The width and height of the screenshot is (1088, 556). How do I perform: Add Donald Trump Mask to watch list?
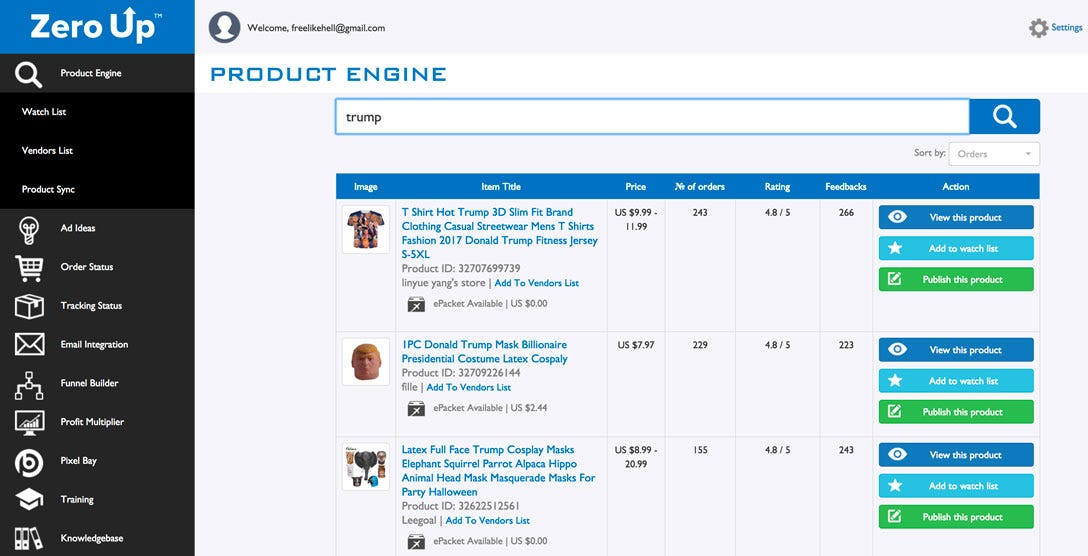[956, 381]
